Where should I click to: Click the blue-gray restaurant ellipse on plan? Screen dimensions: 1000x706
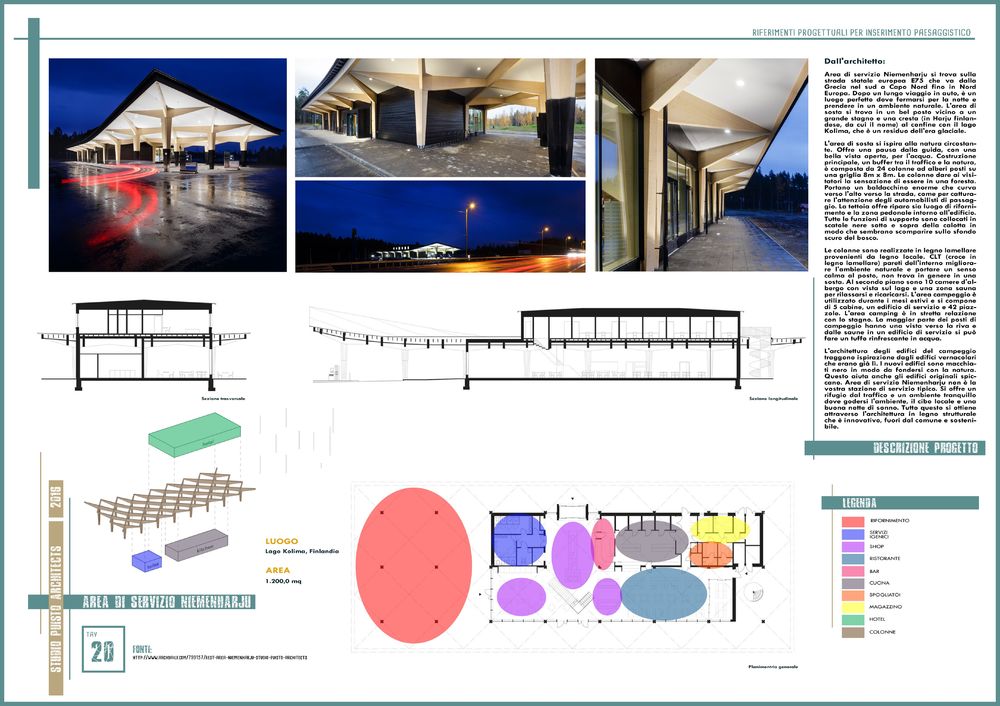pyautogui.click(x=664, y=594)
